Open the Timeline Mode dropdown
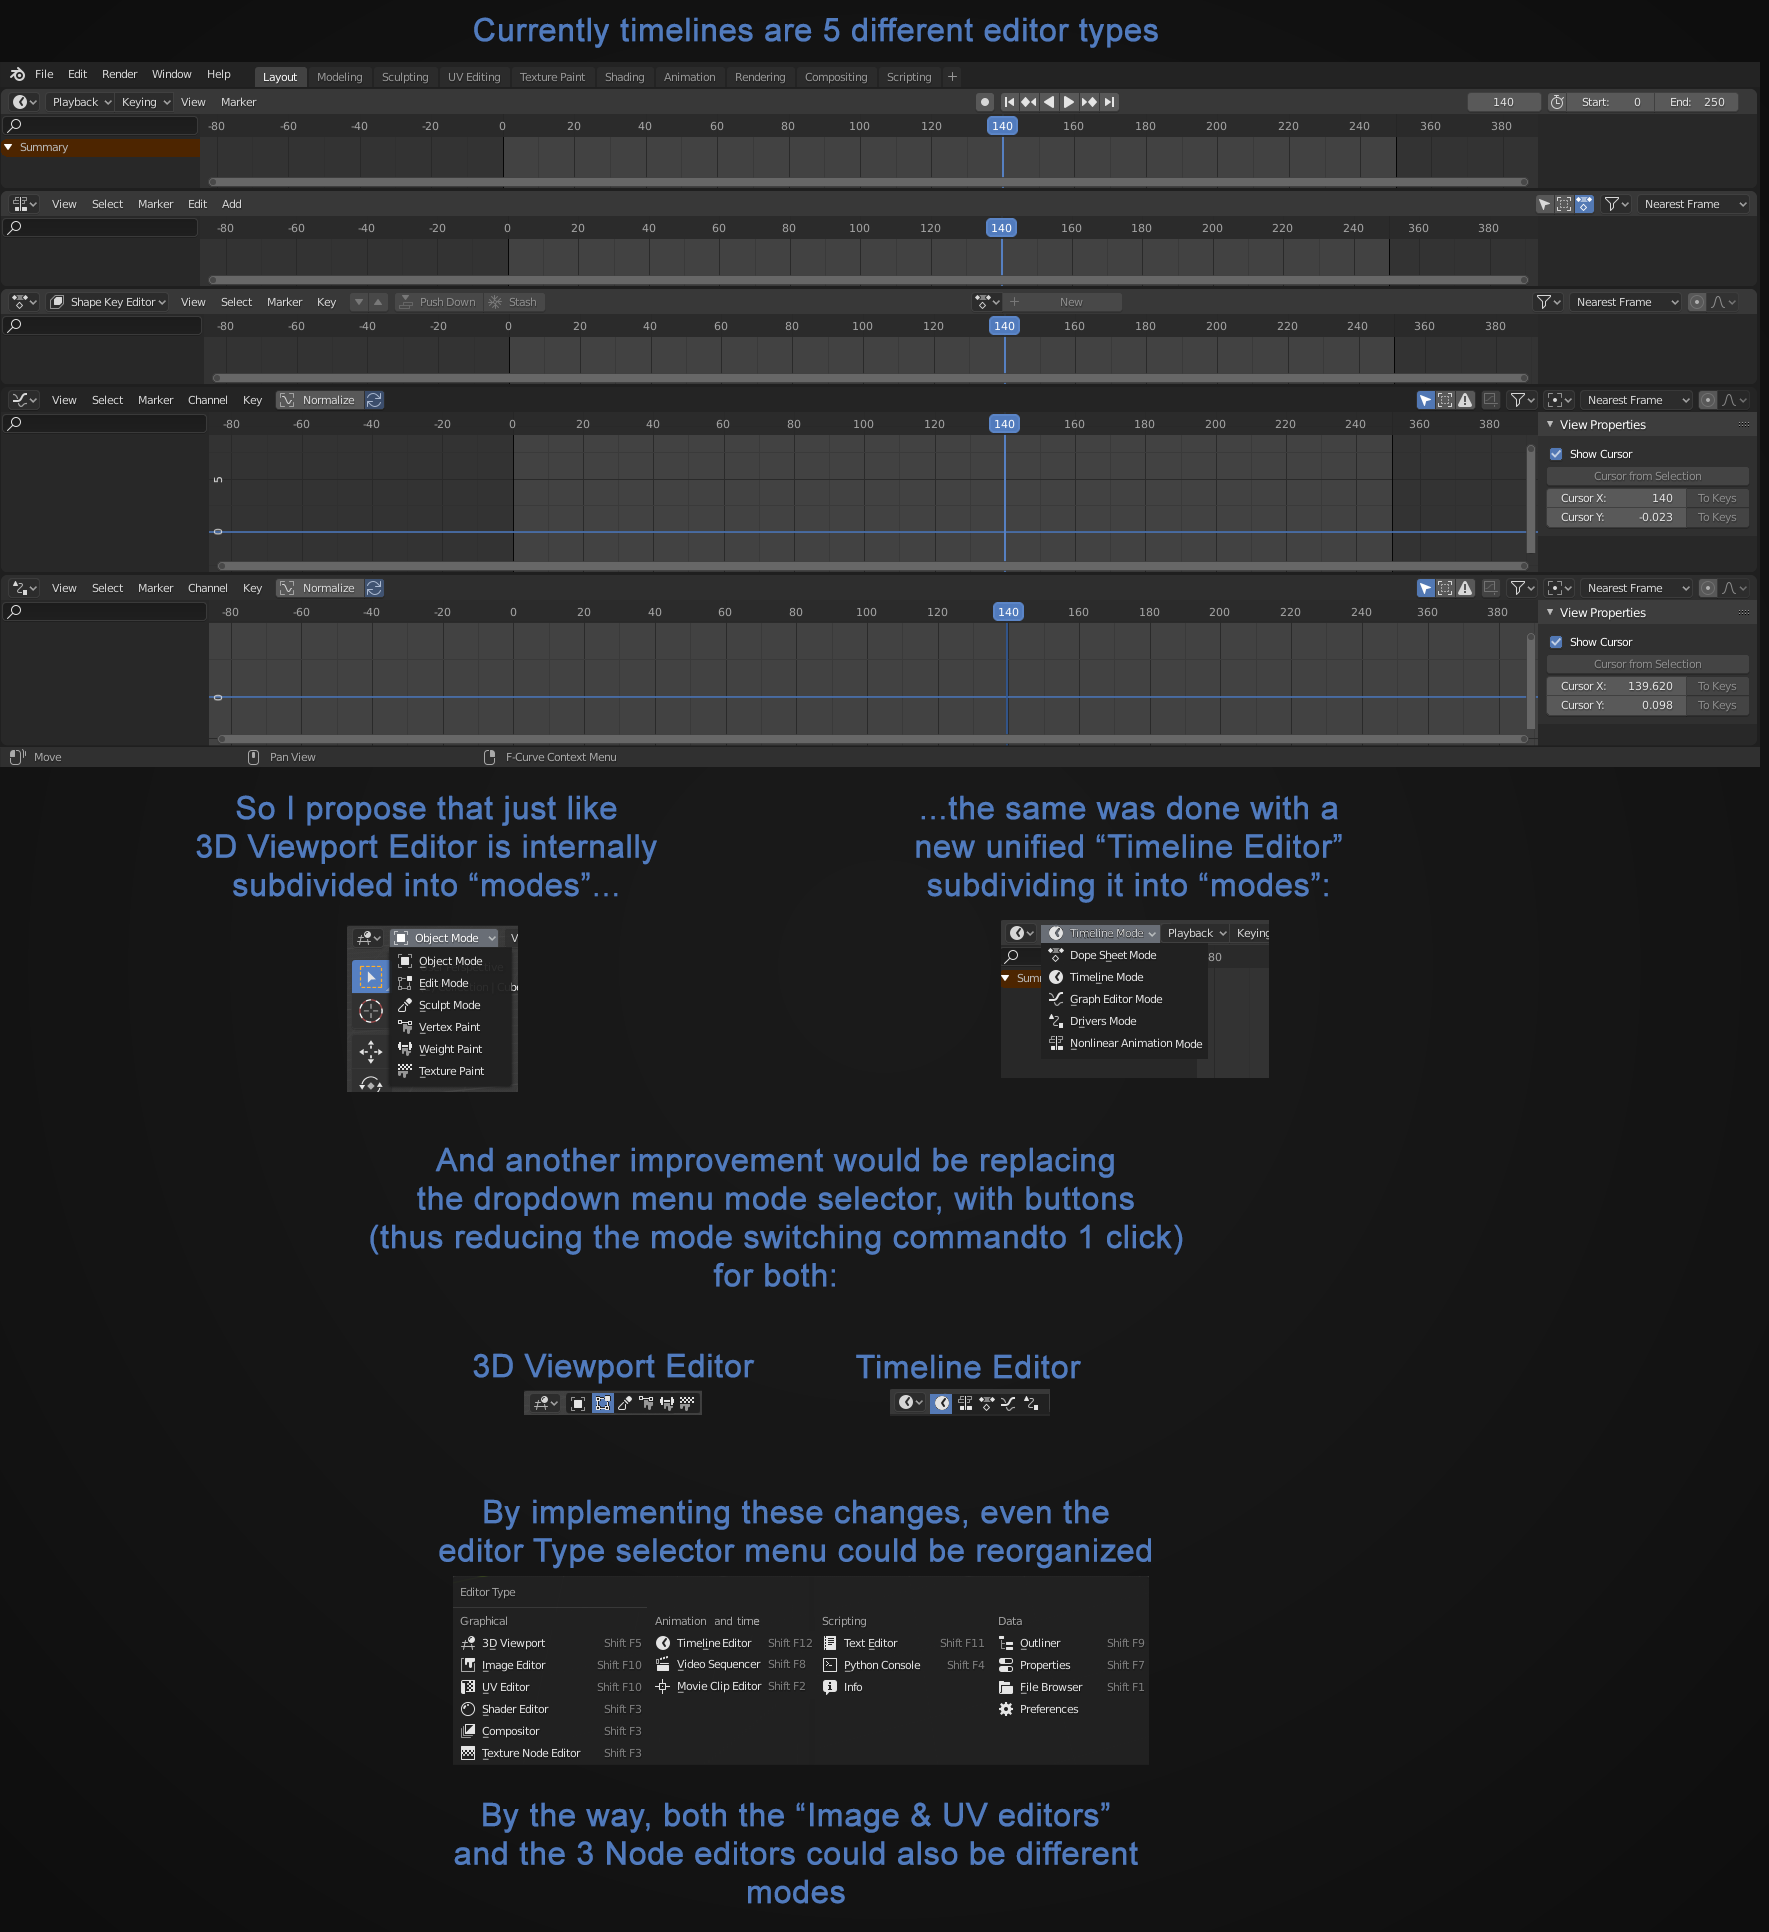1769x1932 pixels. click(x=1101, y=933)
